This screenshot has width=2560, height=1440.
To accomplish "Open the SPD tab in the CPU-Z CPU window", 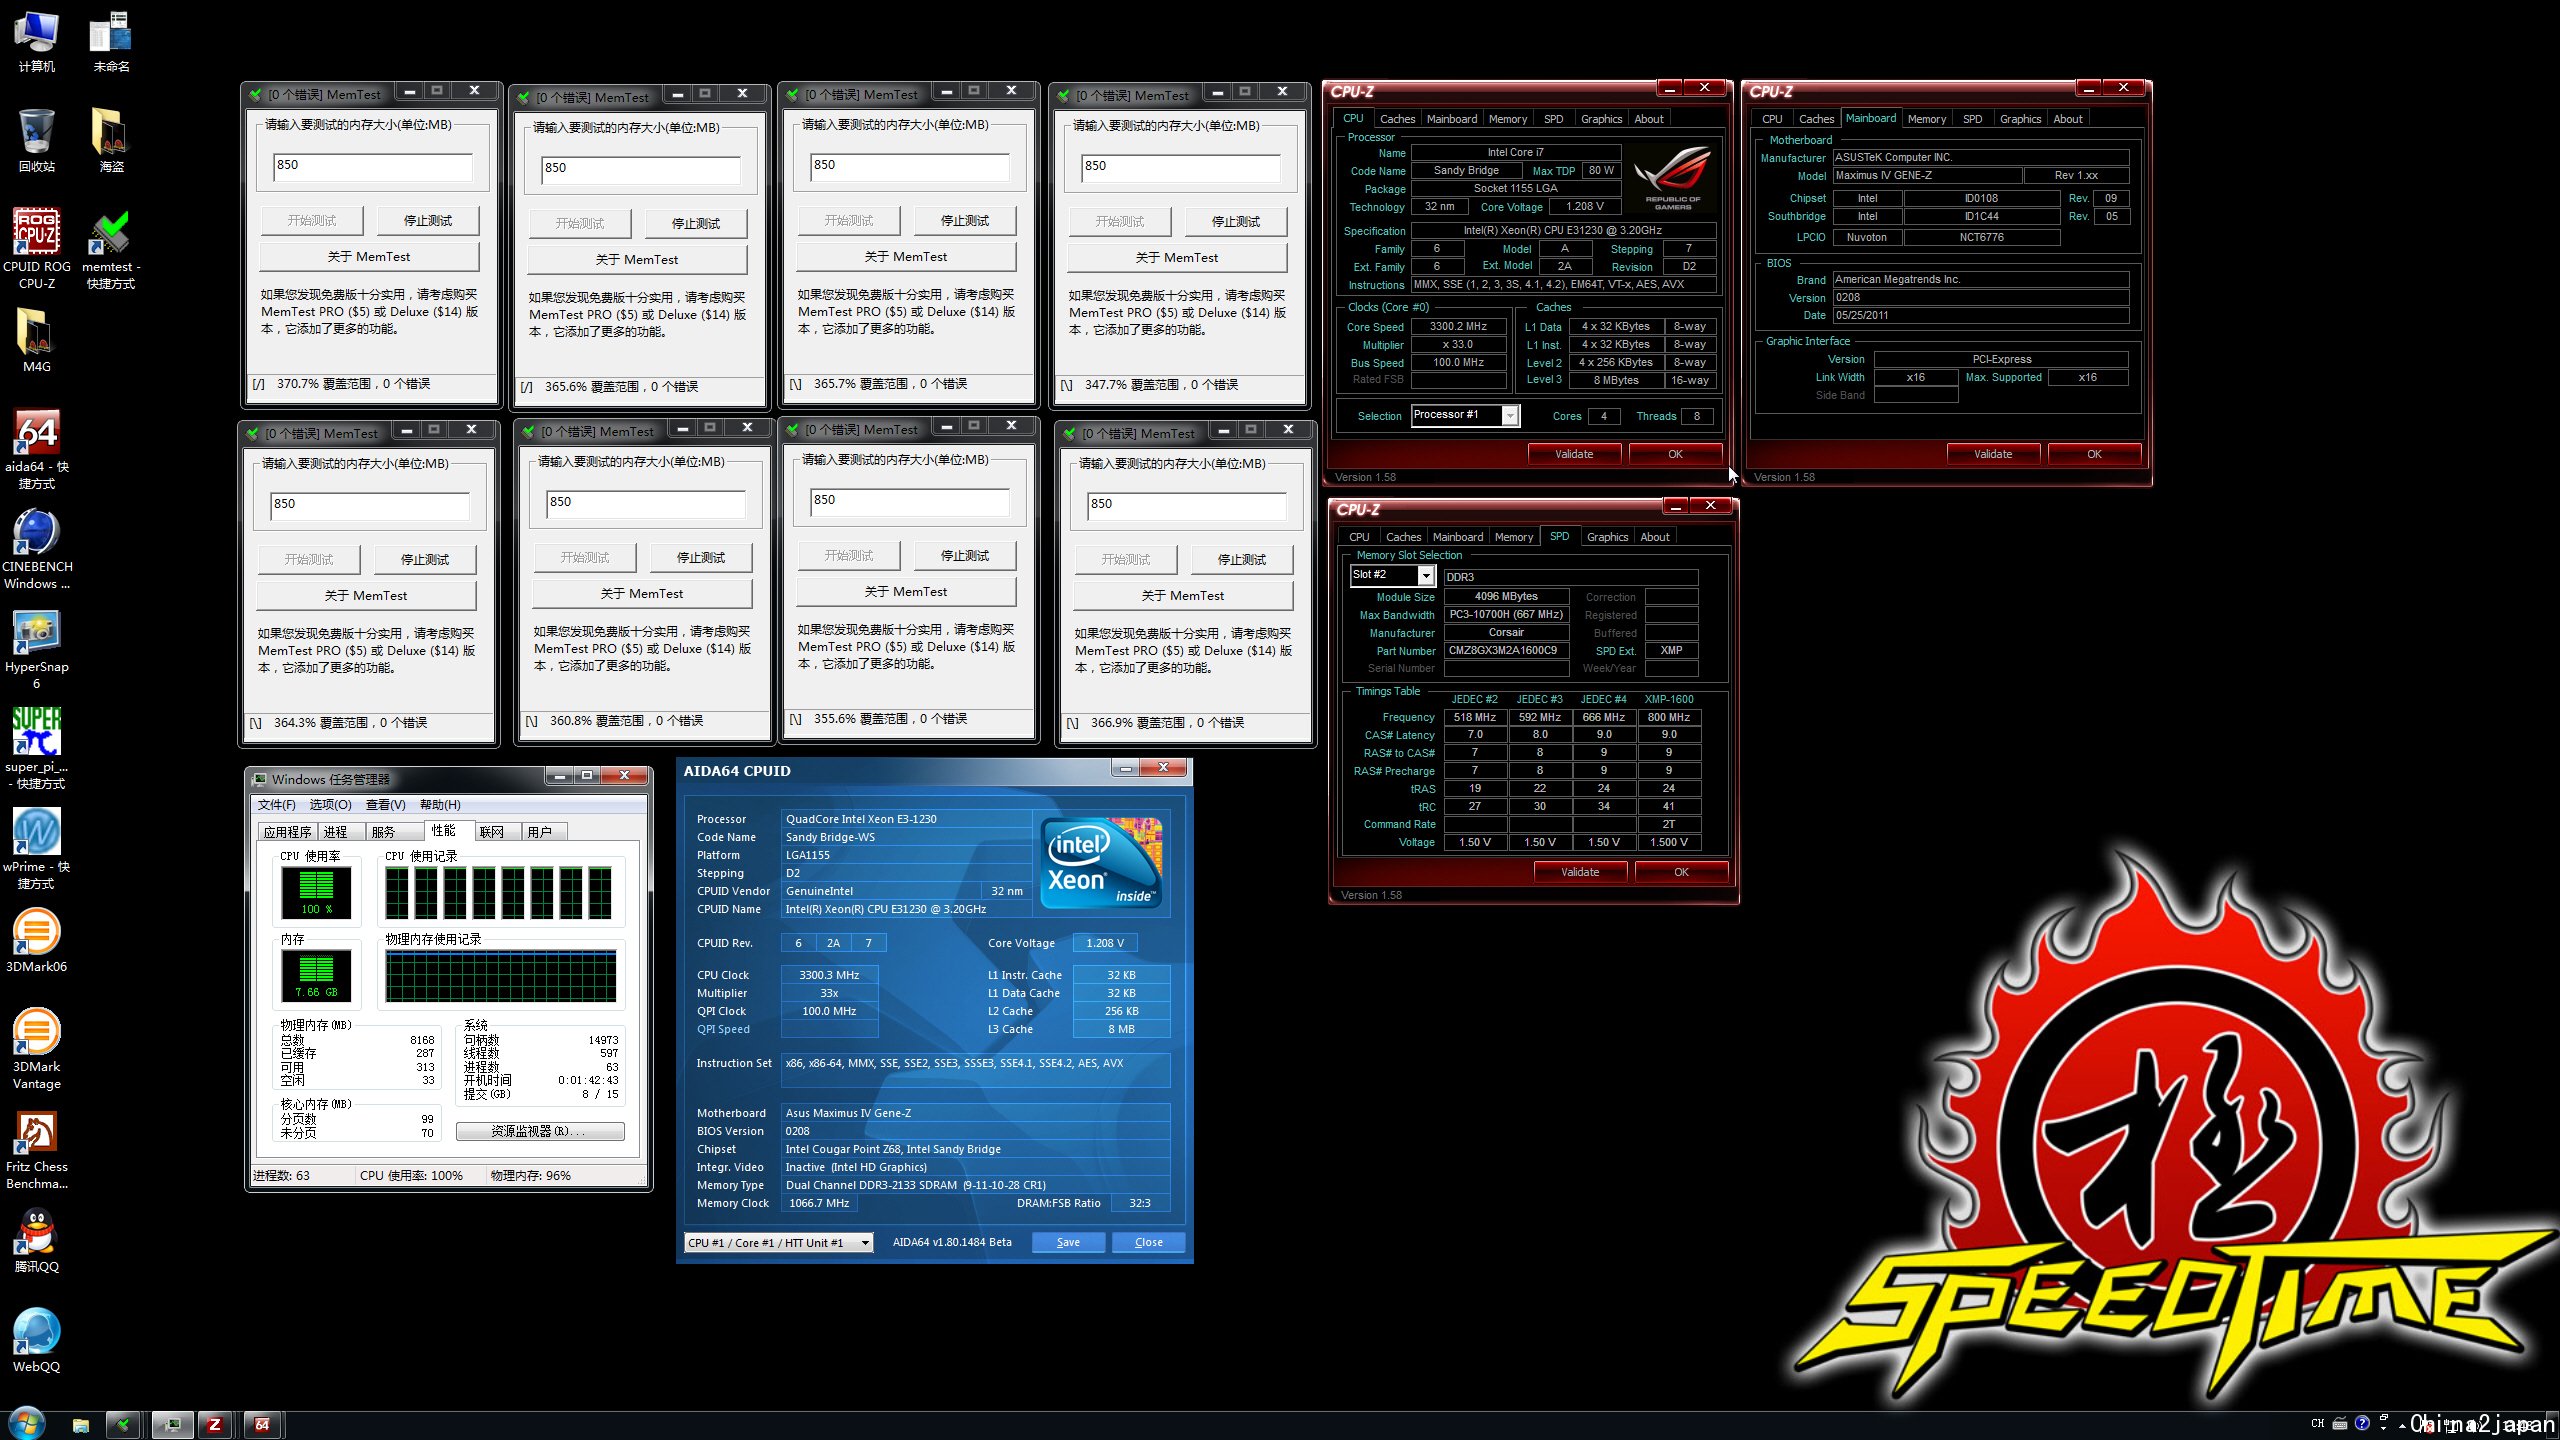I will [1553, 119].
